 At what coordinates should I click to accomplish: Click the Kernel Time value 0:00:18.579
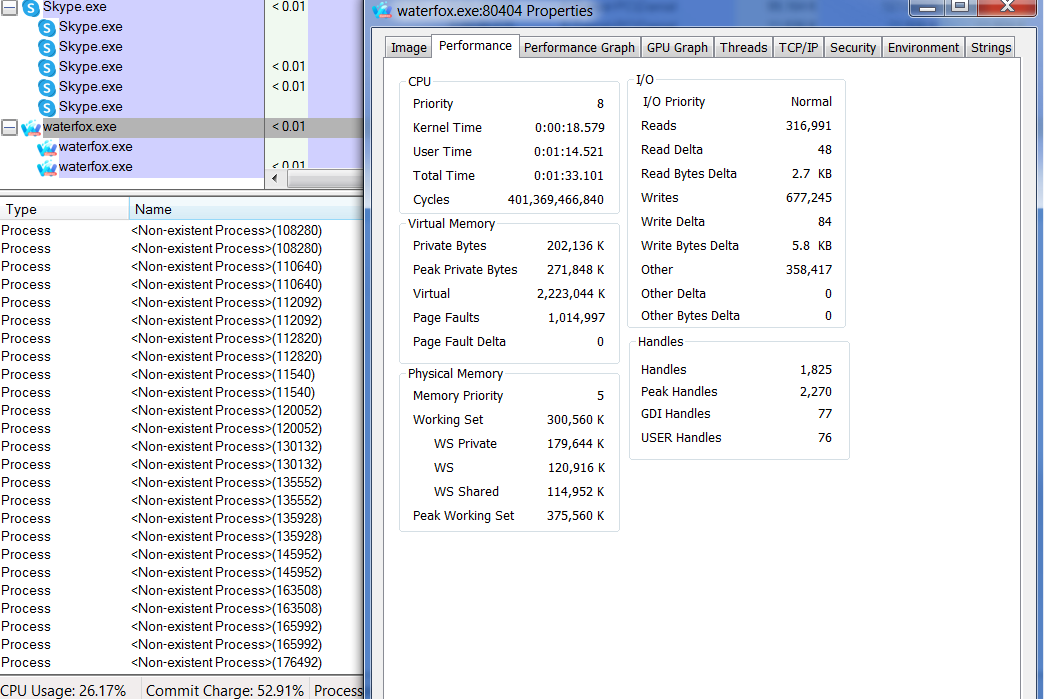click(570, 128)
